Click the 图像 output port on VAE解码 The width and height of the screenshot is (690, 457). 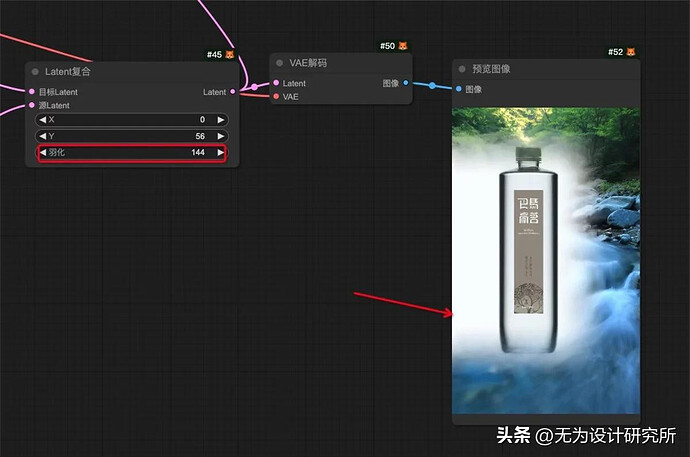pos(405,83)
